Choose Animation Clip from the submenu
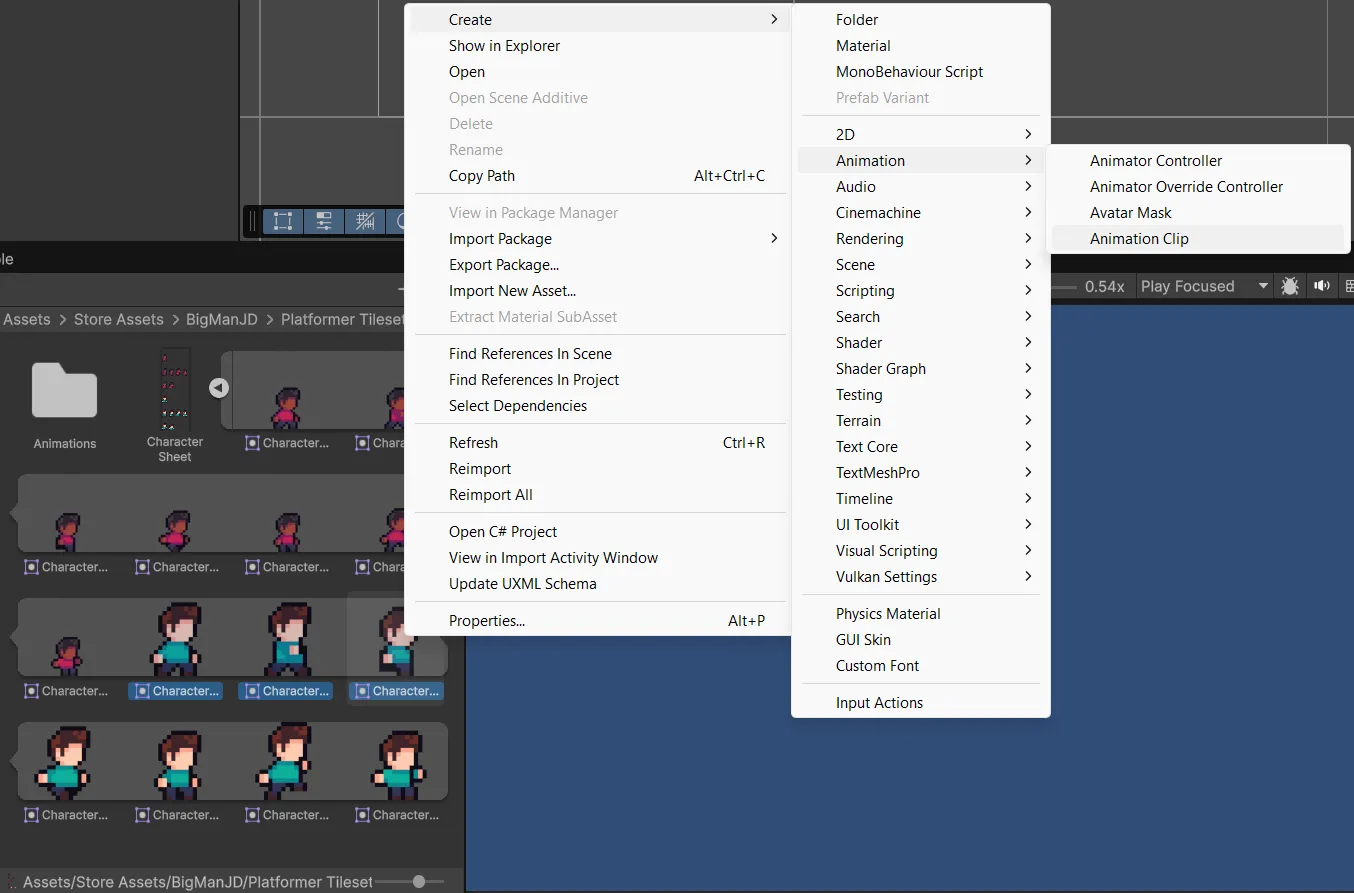Screen dimensions: 1354x893 (1197, 239)
